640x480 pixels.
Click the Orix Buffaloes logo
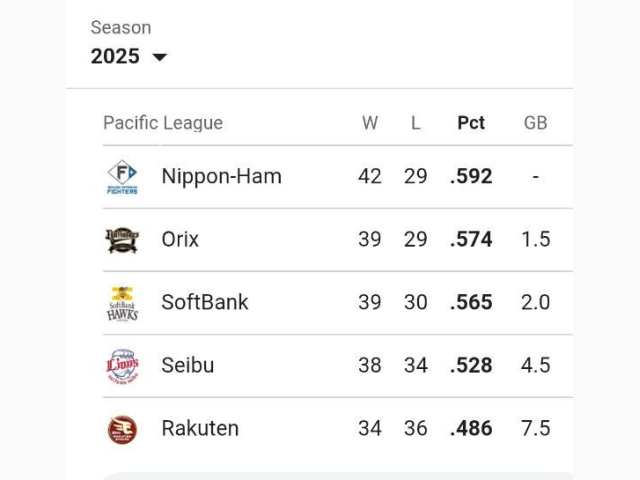pyautogui.click(x=122, y=240)
